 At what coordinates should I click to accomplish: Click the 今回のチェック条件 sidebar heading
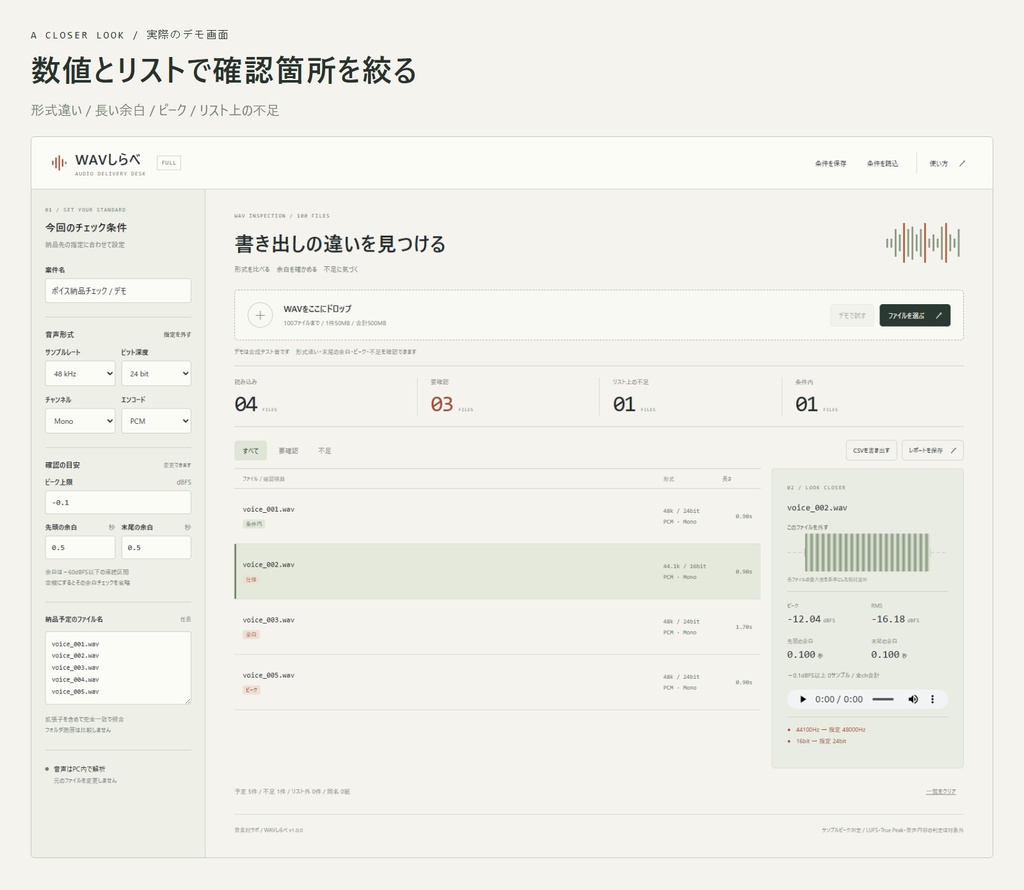point(86,227)
